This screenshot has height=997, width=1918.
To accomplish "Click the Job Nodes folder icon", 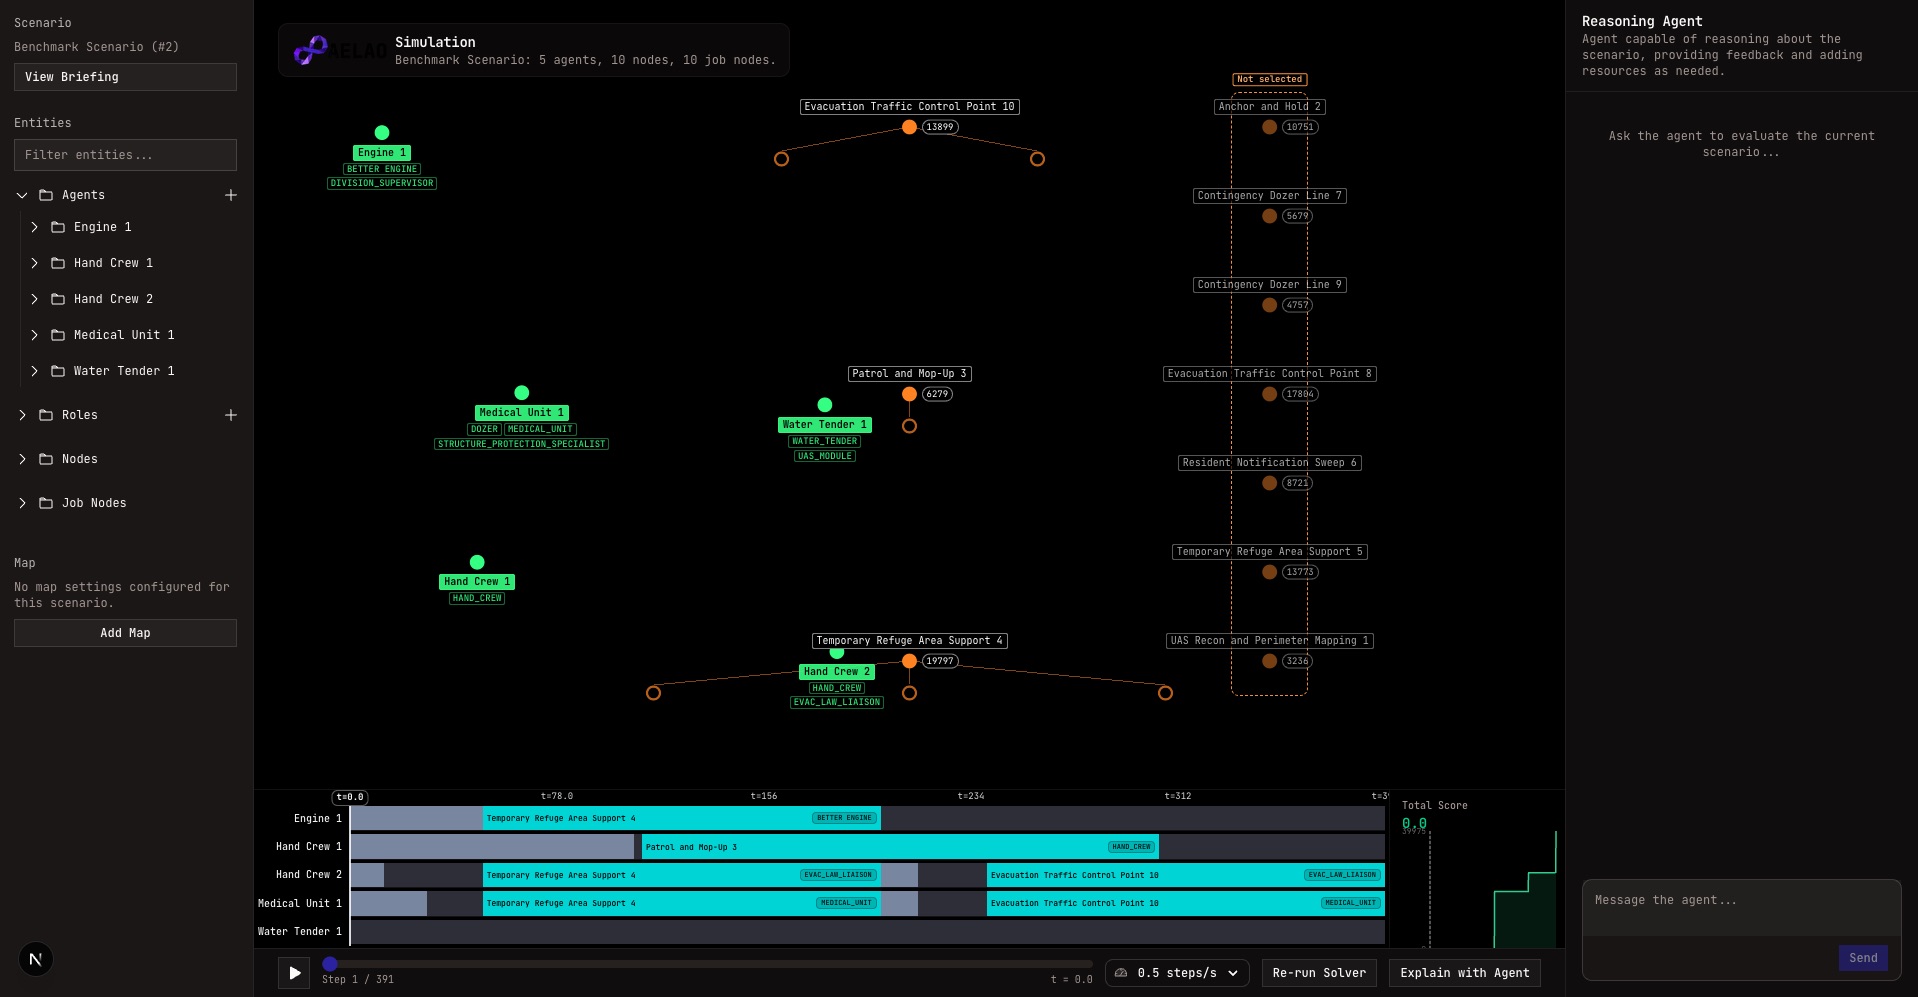I will 46,503.
